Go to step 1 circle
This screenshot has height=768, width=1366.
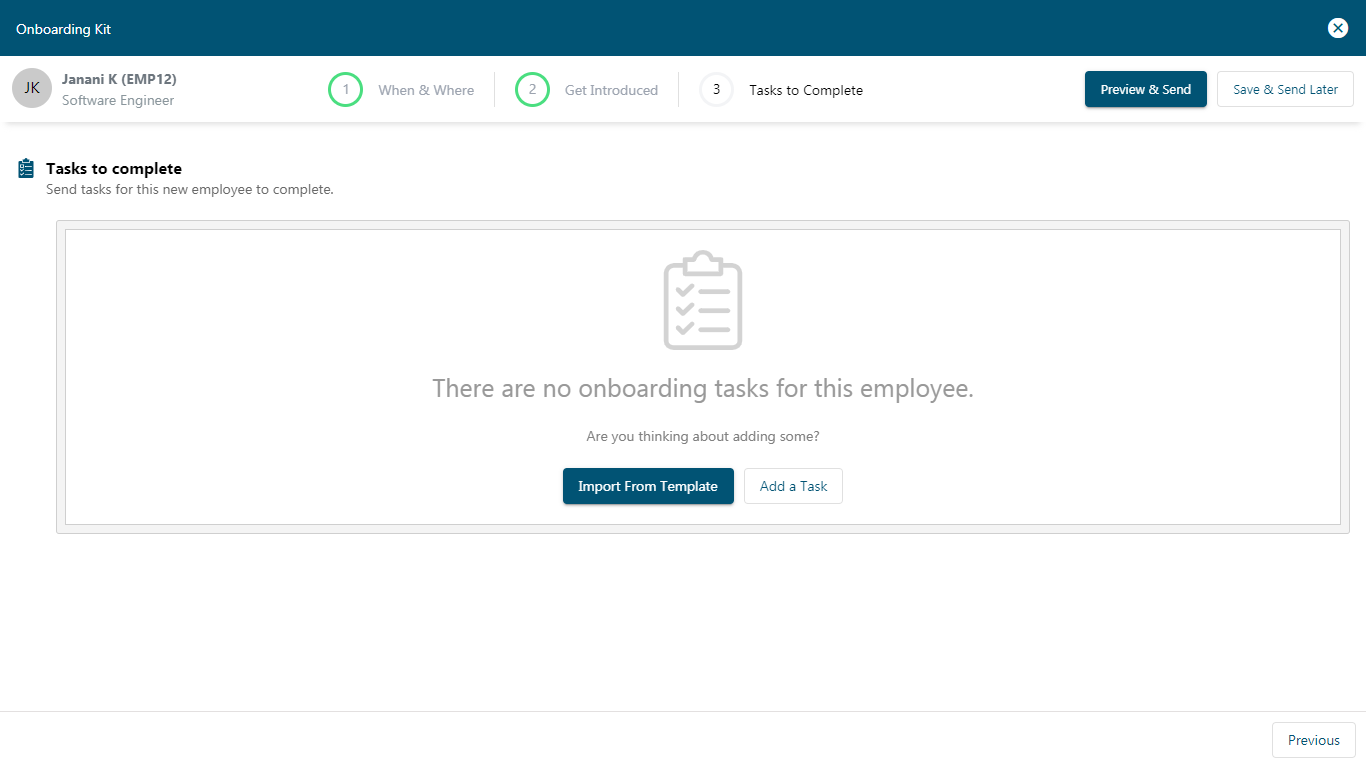coord(345,89)
